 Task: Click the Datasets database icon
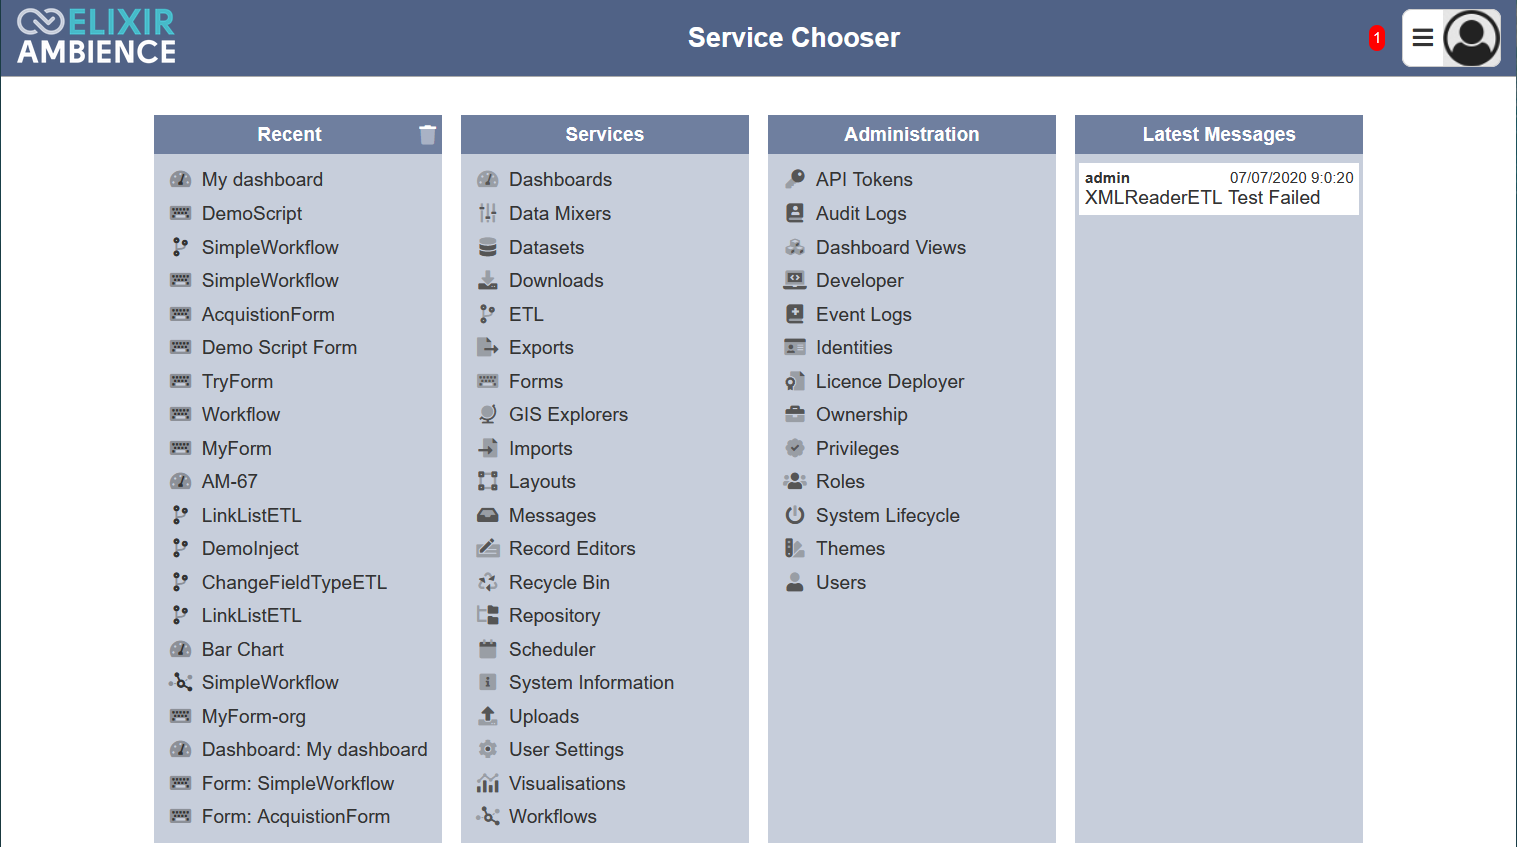coord(488,247)
